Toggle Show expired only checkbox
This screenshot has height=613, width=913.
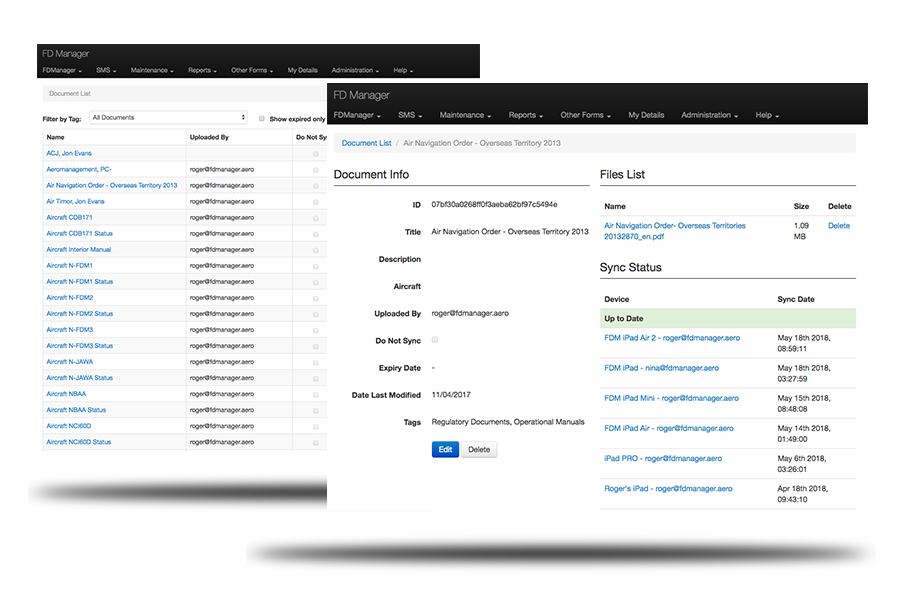(x=261, y=119)
